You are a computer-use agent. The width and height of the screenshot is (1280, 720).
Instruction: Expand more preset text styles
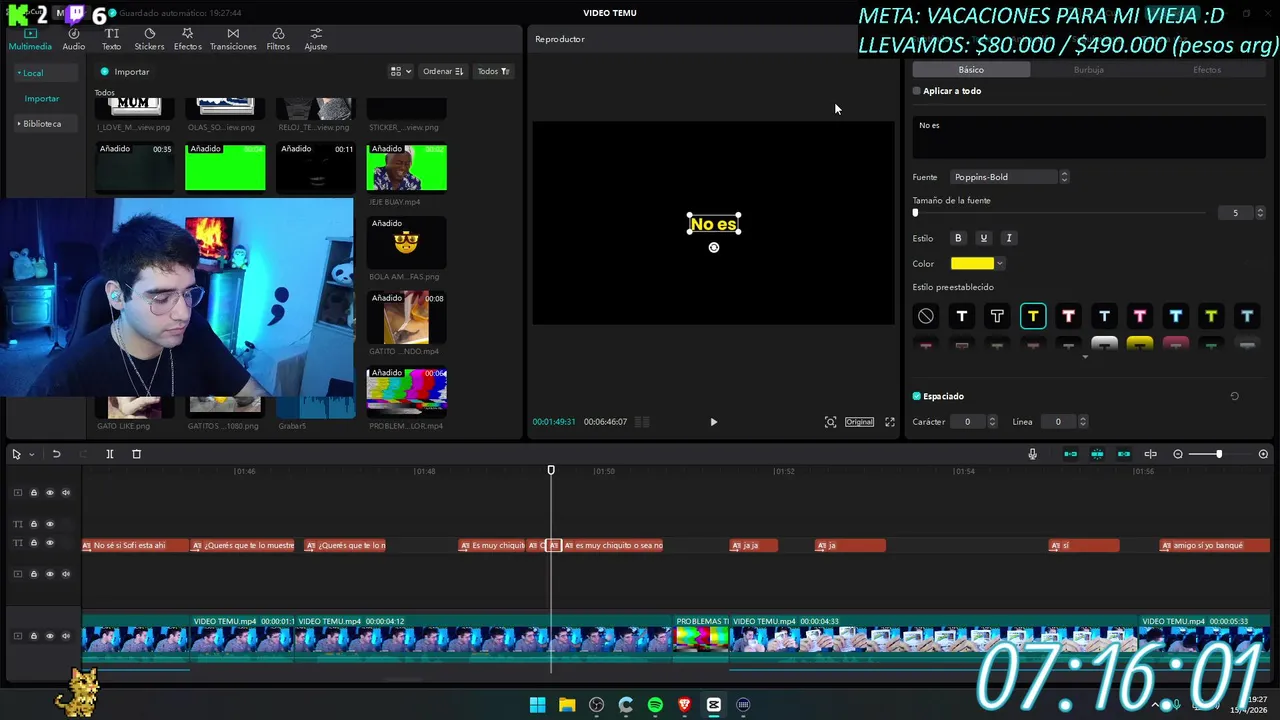click(1085, 357)
